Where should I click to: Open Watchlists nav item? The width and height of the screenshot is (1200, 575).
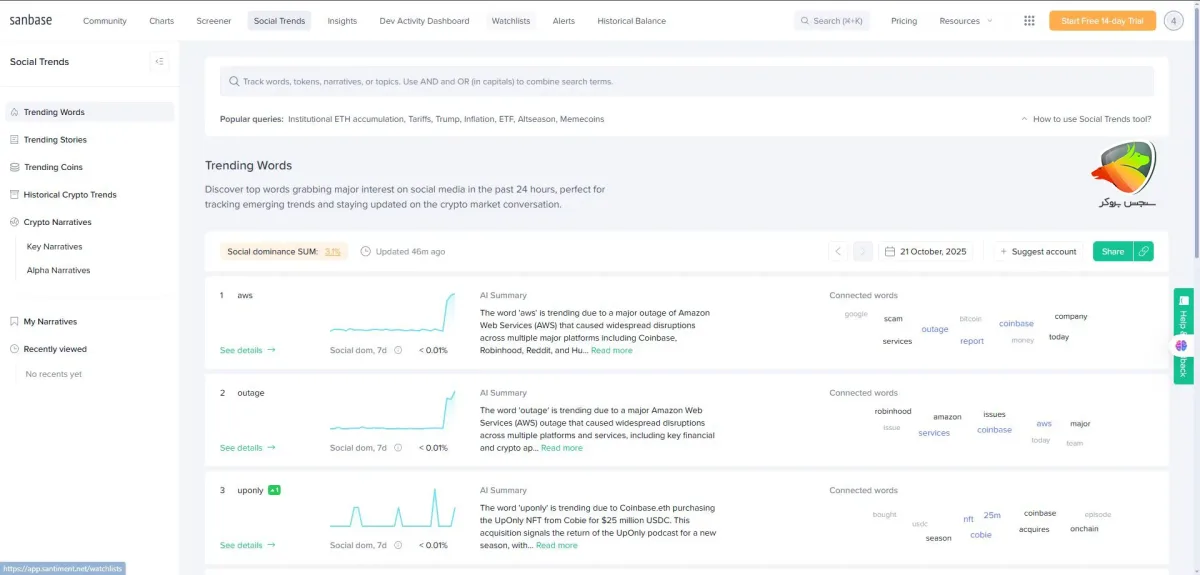511,21
